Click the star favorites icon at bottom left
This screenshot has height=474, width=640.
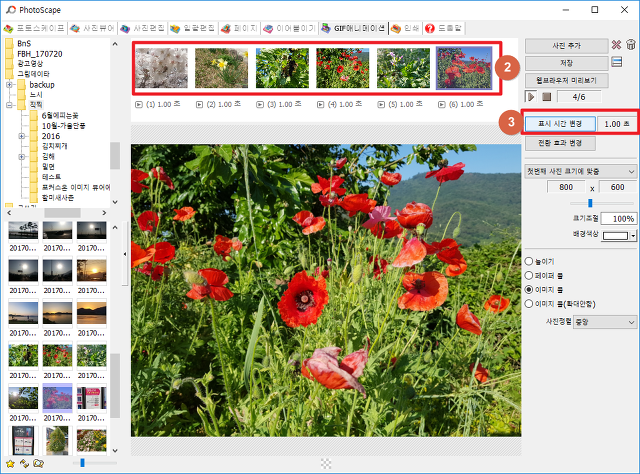(10, 464)
